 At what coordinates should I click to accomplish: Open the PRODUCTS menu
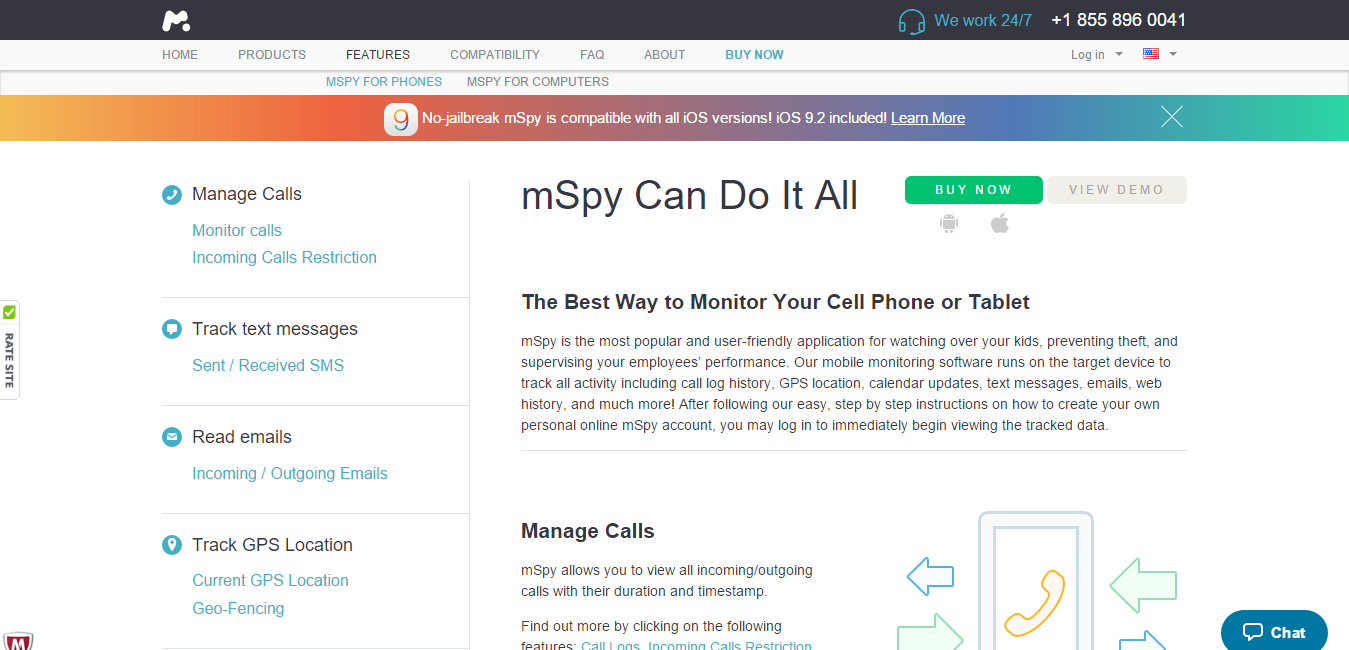(x=272, y=55)
